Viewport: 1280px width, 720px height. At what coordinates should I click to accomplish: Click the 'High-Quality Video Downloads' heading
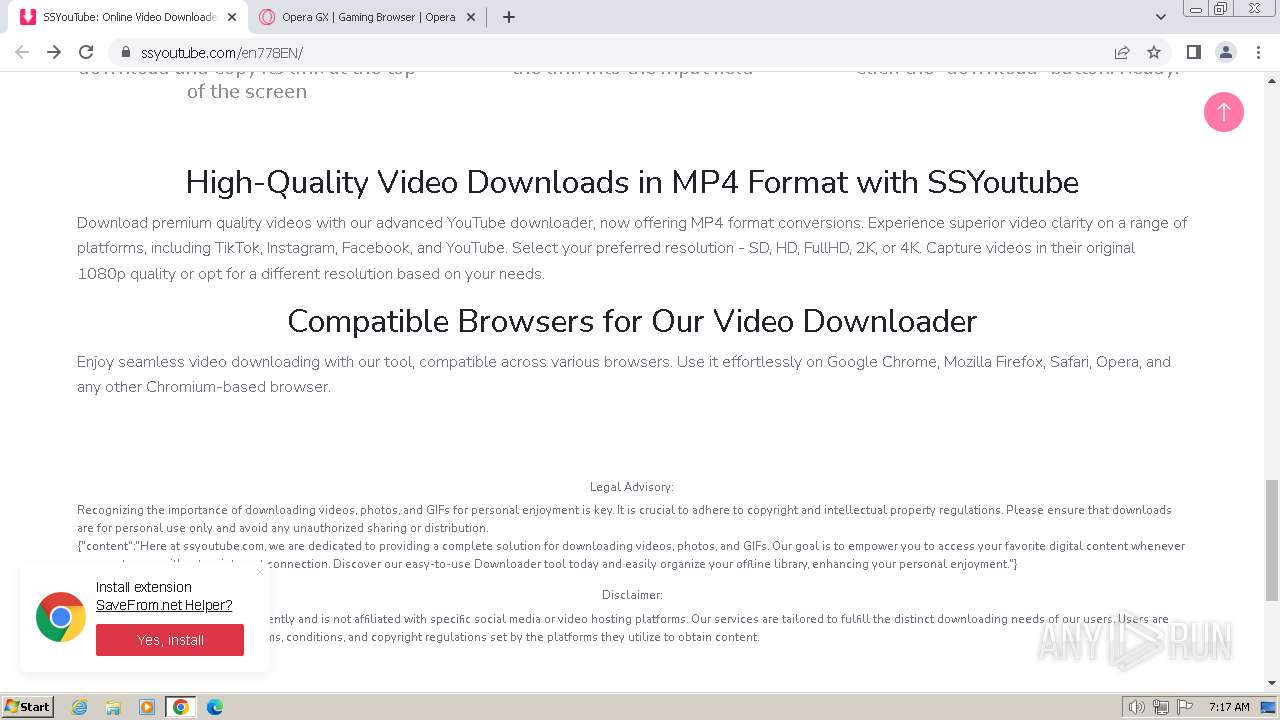pyautogui.click(x=632, y=182)
